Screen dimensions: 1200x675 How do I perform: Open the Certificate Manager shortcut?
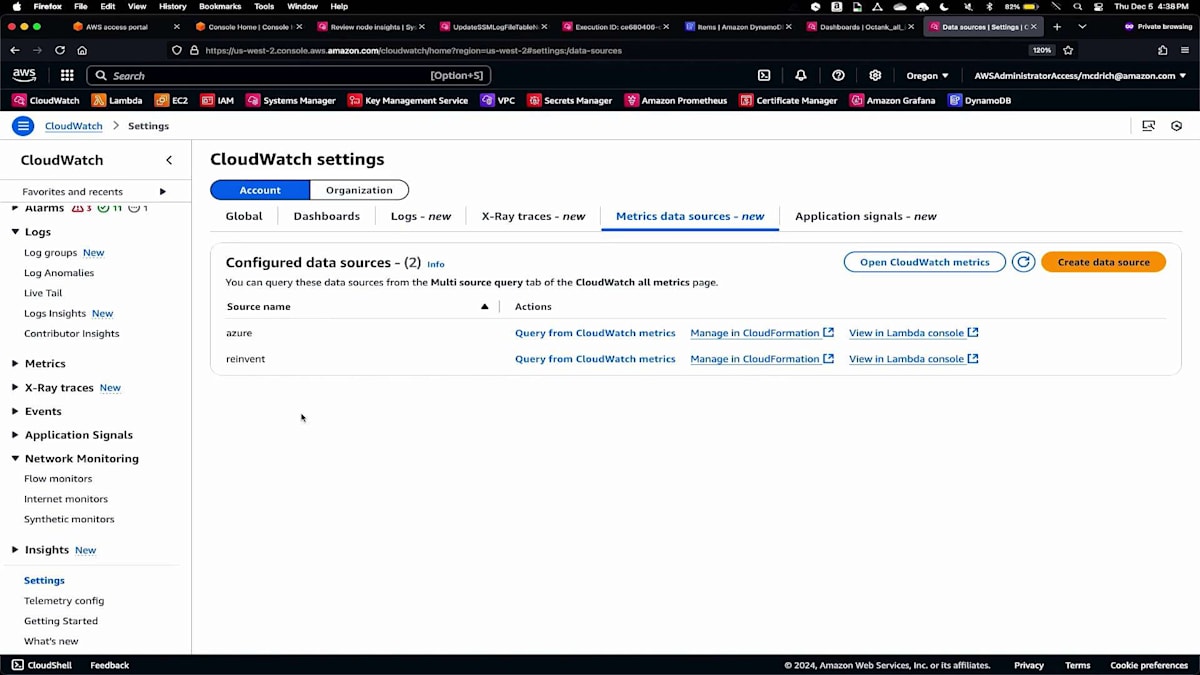789,100
